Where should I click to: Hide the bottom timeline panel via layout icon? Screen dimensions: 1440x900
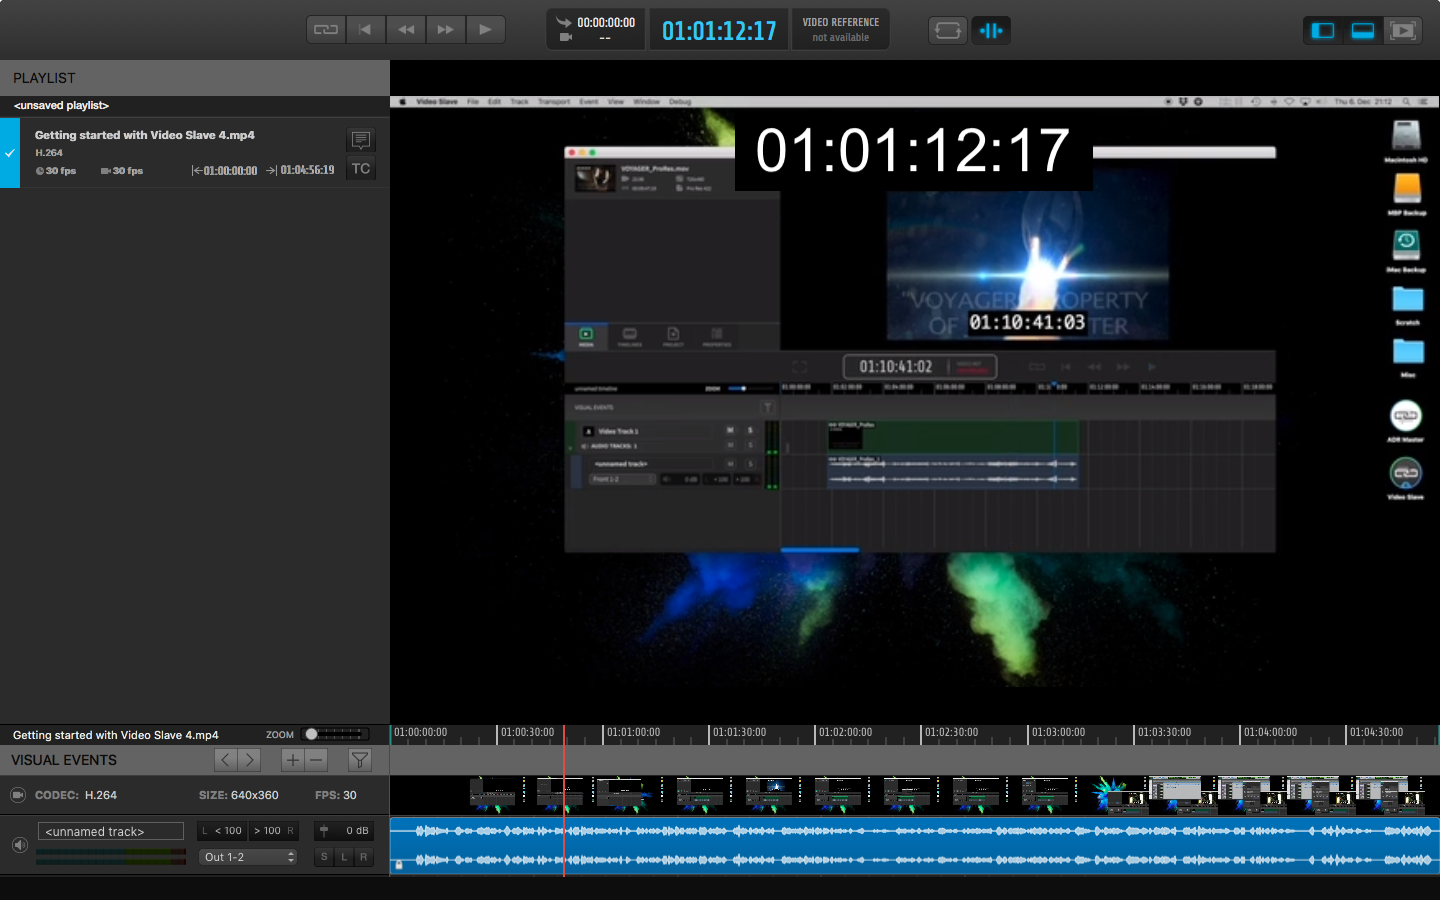pyautogui.click(x=1363, y=30)
